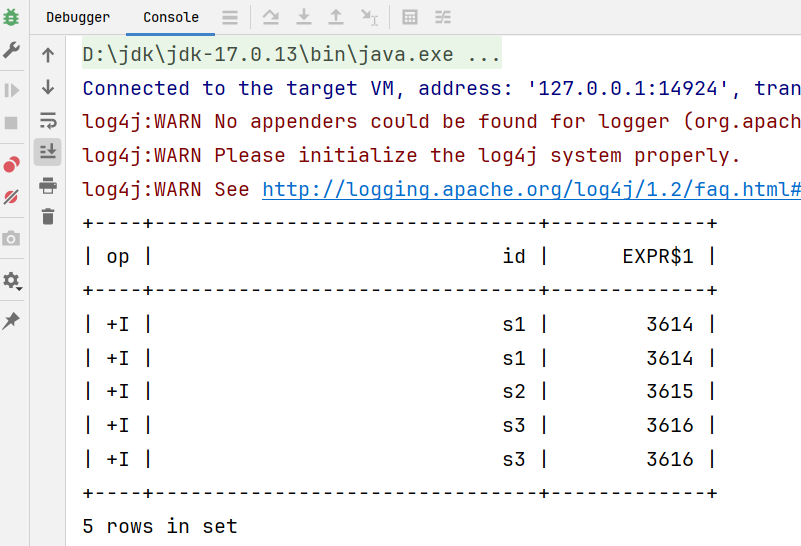Viewport: 801px width, 546px height.
Task: Click the Step Over toolbar icon
Action: (x=271, y=17)
